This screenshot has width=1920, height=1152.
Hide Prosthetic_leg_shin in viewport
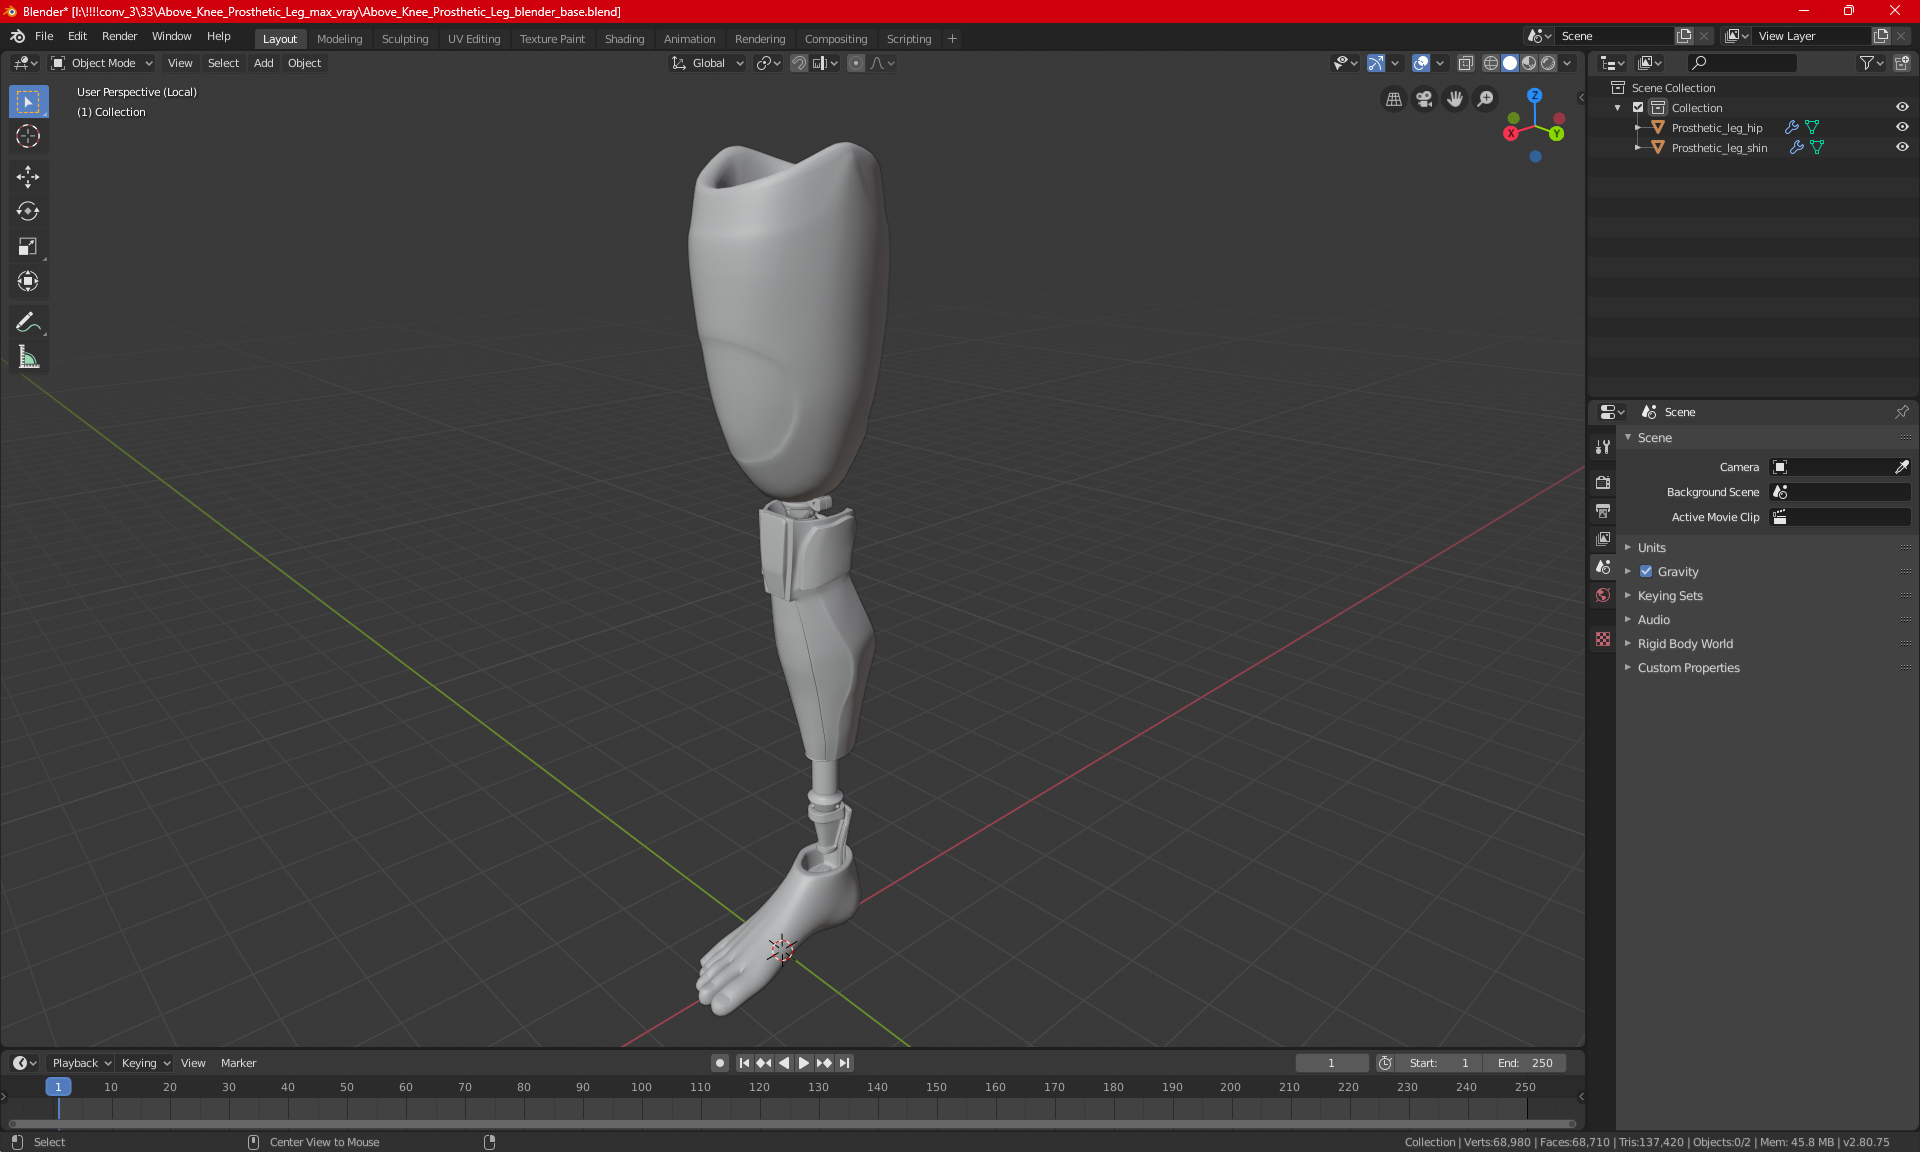tap(1902, 147)
